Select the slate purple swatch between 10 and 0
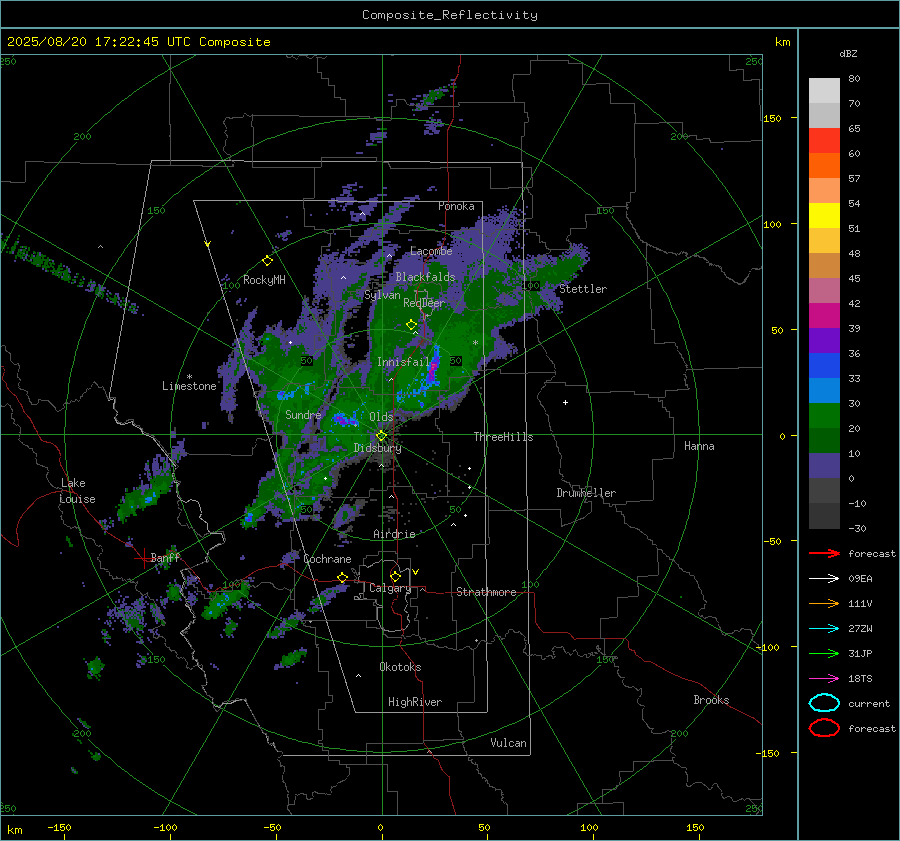 pyautogui.click(x=824, y=466)
